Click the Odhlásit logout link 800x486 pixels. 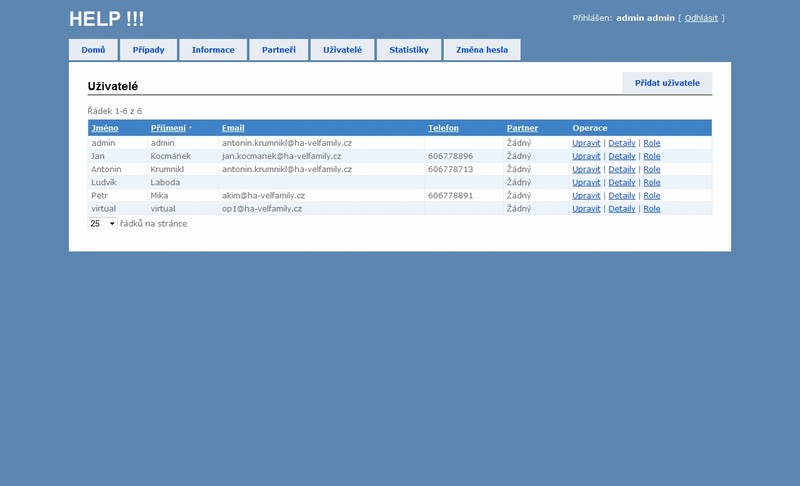click(701, 18)
